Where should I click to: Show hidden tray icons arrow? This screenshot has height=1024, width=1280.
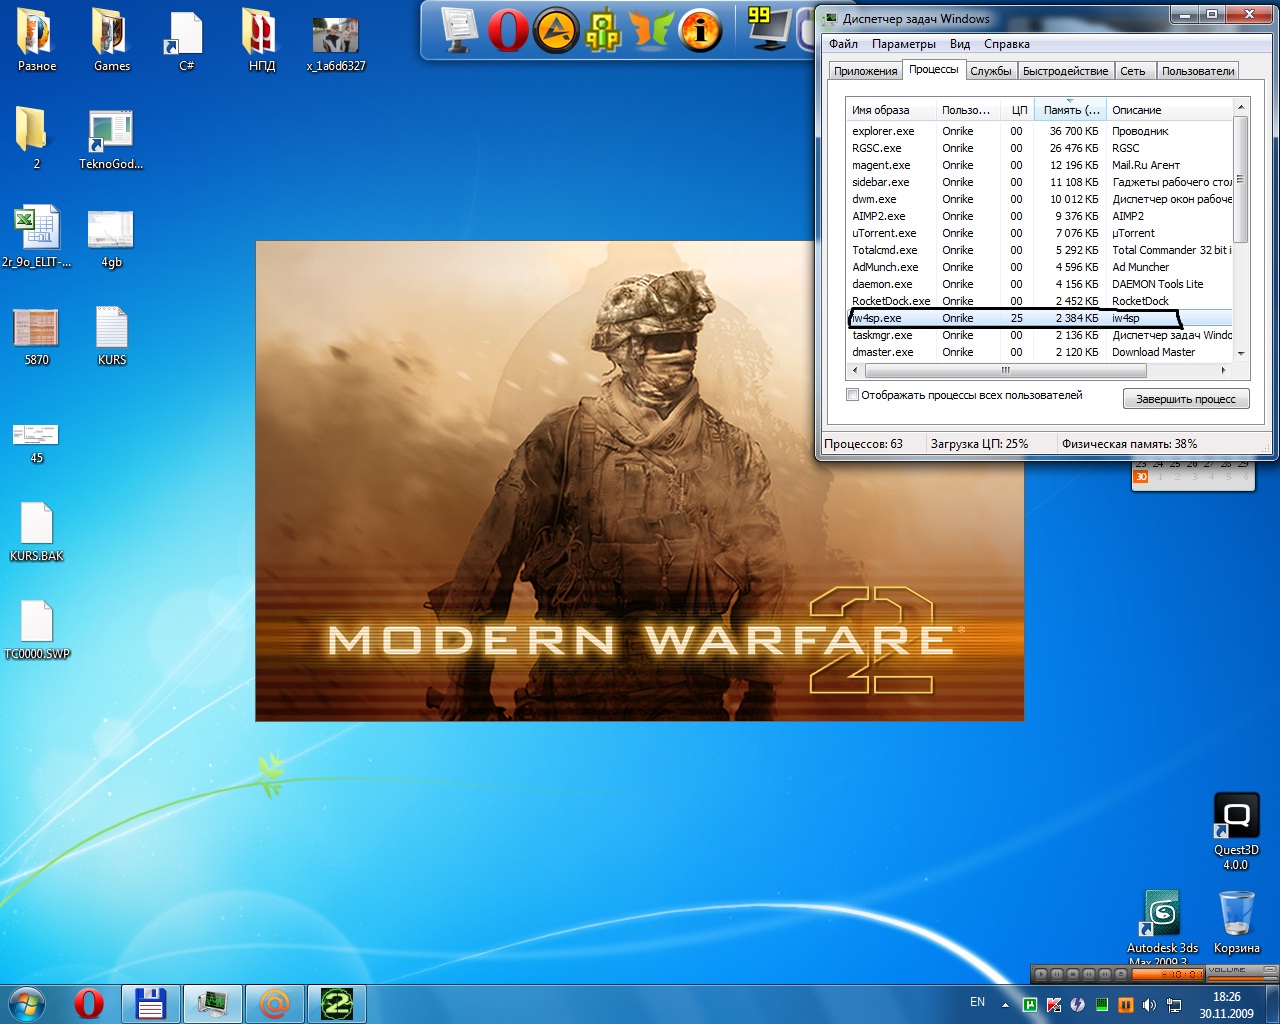1005,1004
